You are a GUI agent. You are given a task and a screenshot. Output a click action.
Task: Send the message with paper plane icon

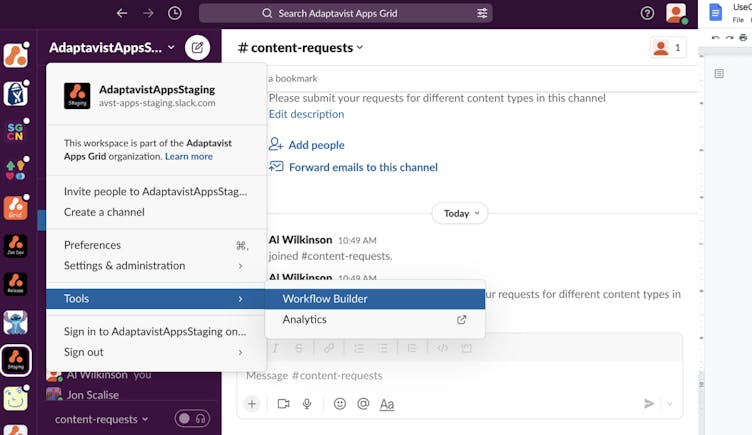coord(649,404)
